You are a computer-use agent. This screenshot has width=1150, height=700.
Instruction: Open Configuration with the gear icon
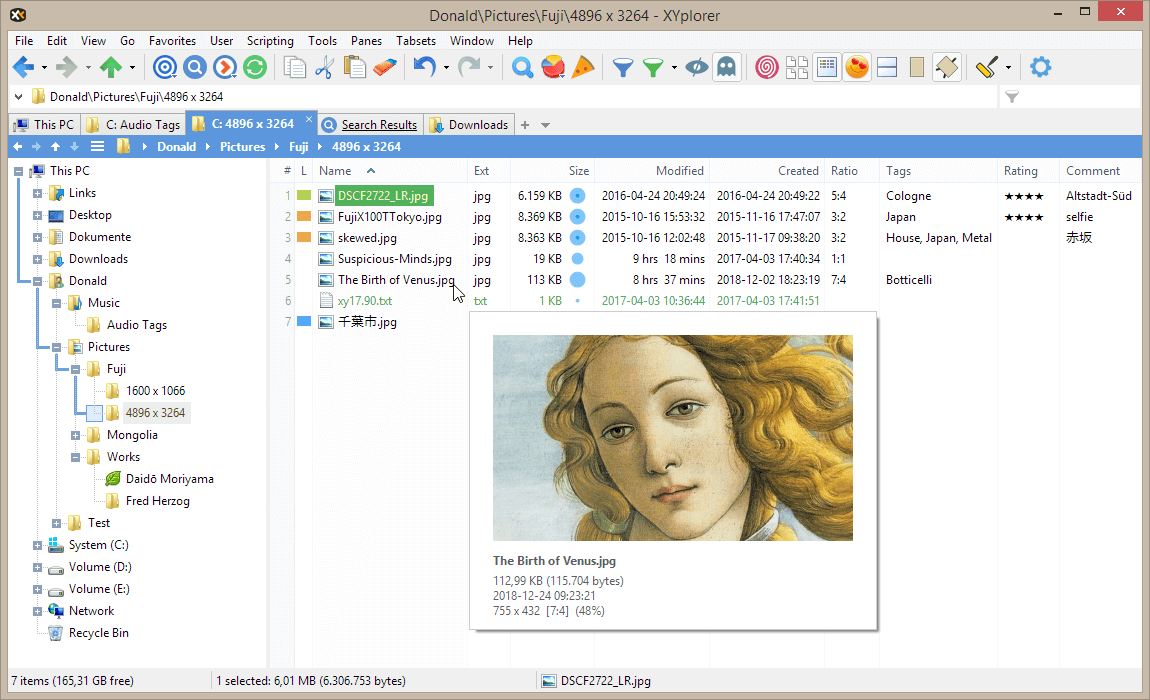pos(1040,66)
